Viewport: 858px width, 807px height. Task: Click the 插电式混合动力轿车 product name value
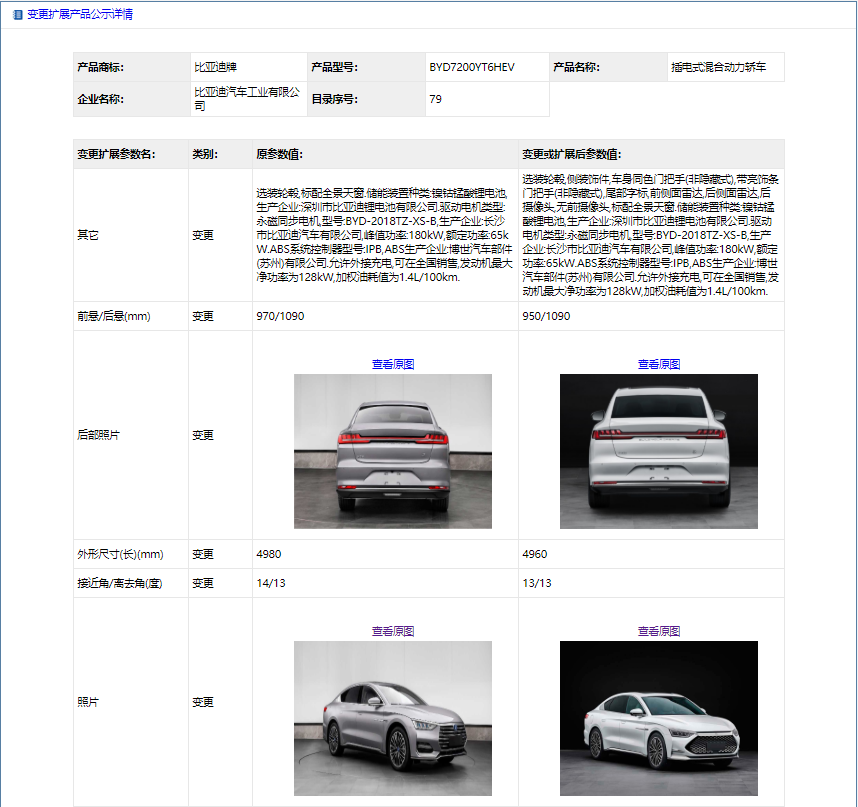(x=718, y=67)
